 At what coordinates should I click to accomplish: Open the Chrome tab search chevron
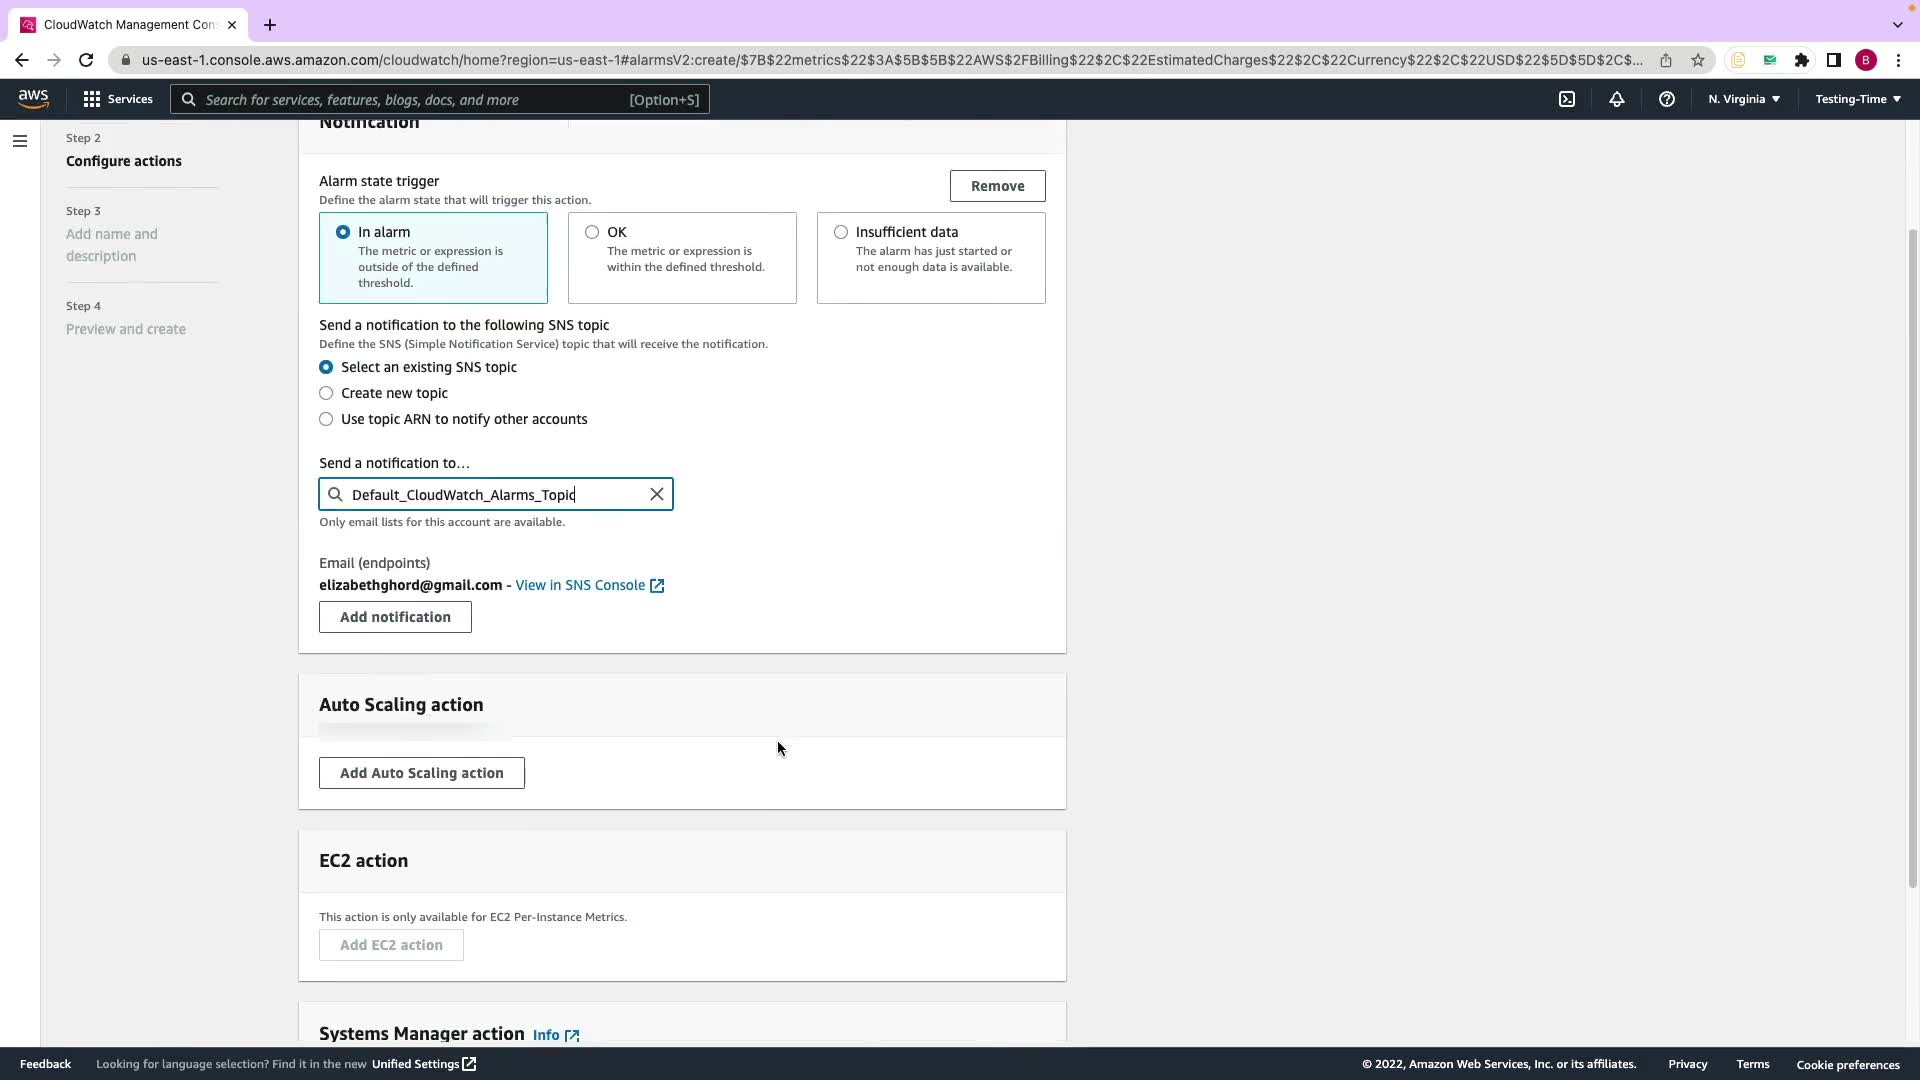[x=1897, y=24]
